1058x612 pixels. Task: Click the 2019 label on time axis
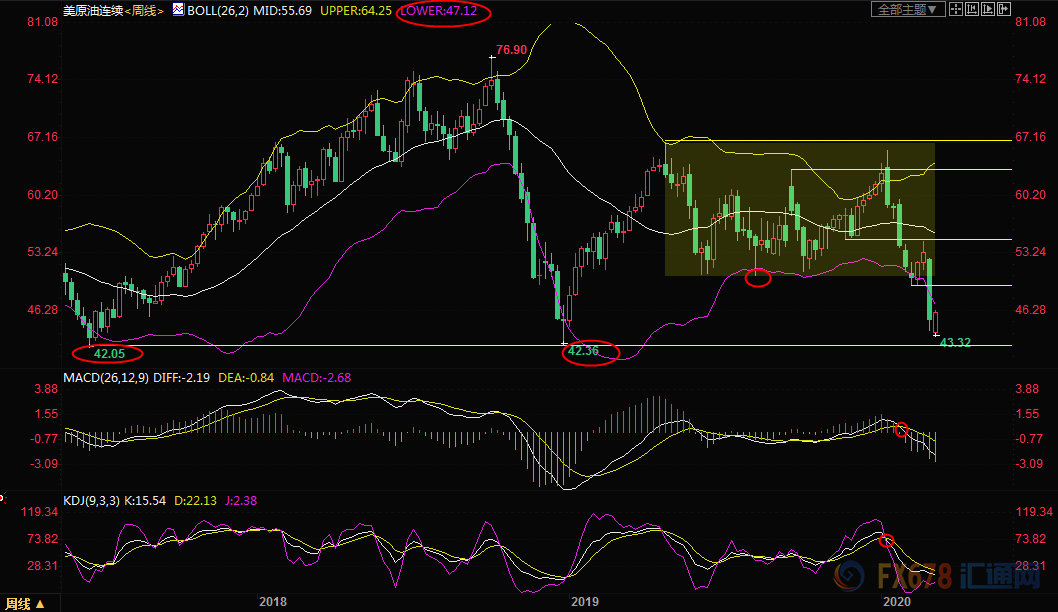[x=584, y=602]
